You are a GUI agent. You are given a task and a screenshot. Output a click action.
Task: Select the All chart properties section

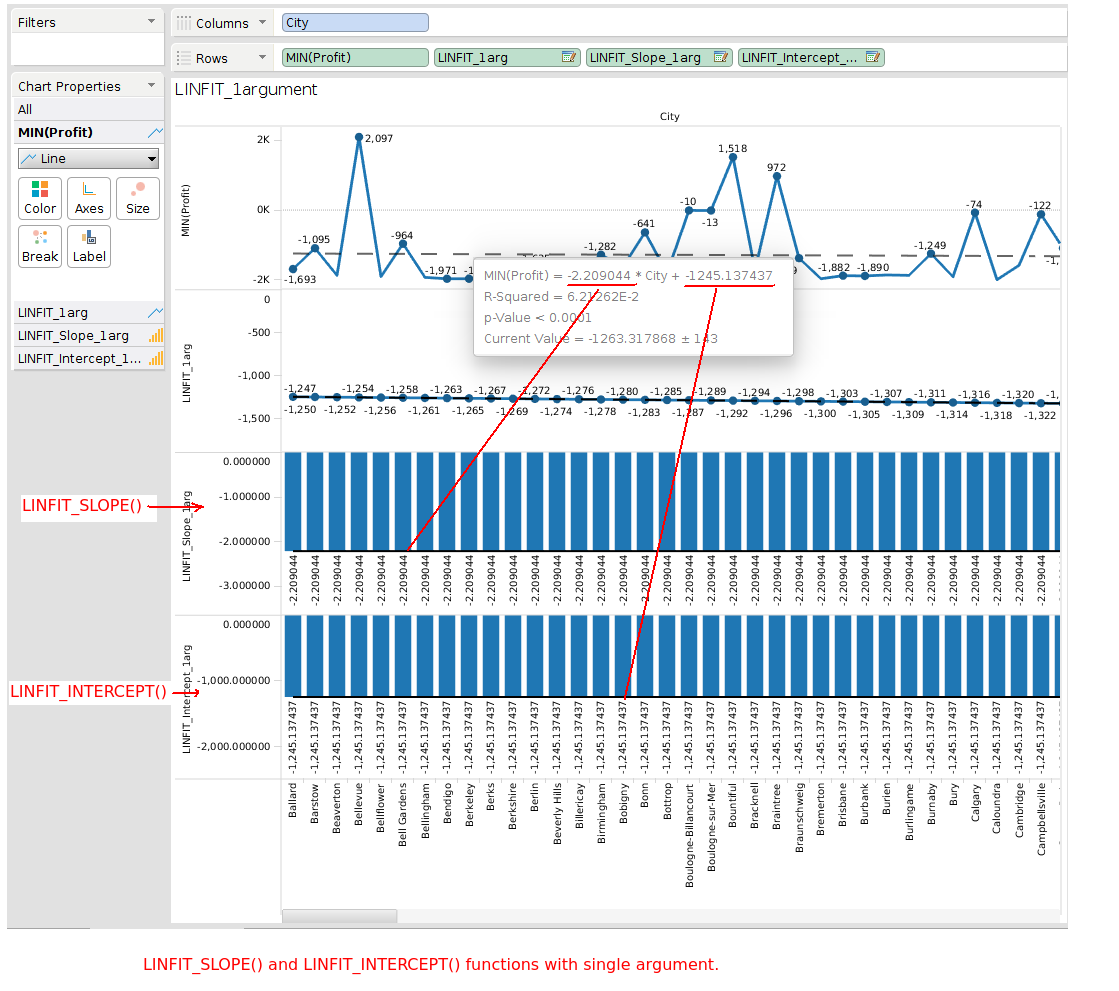pos(88,109)
